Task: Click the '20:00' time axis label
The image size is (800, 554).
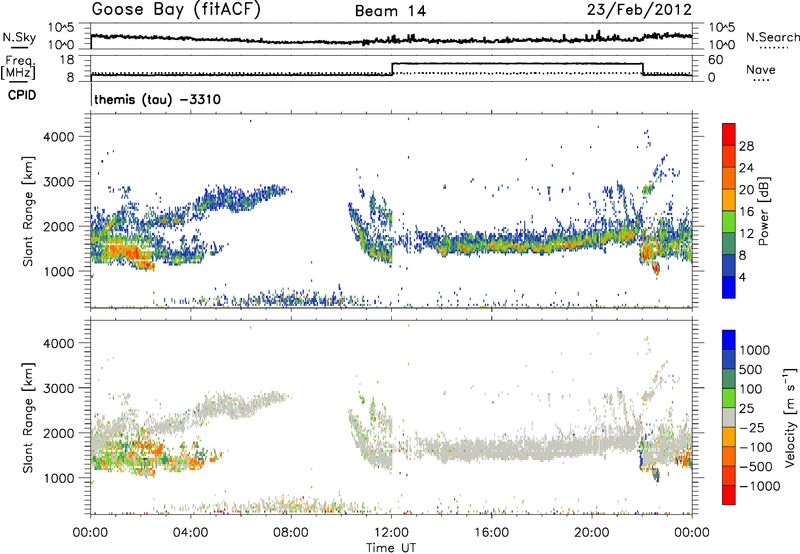Action: [x=592, y=533]
